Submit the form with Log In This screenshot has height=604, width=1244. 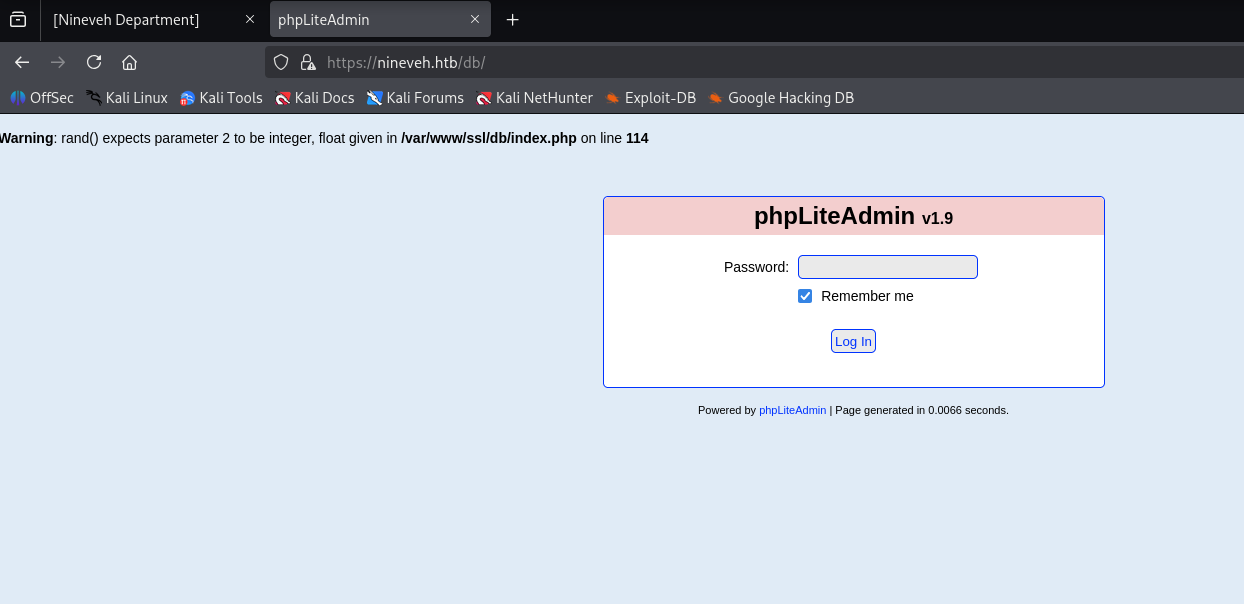pos(853,341)
